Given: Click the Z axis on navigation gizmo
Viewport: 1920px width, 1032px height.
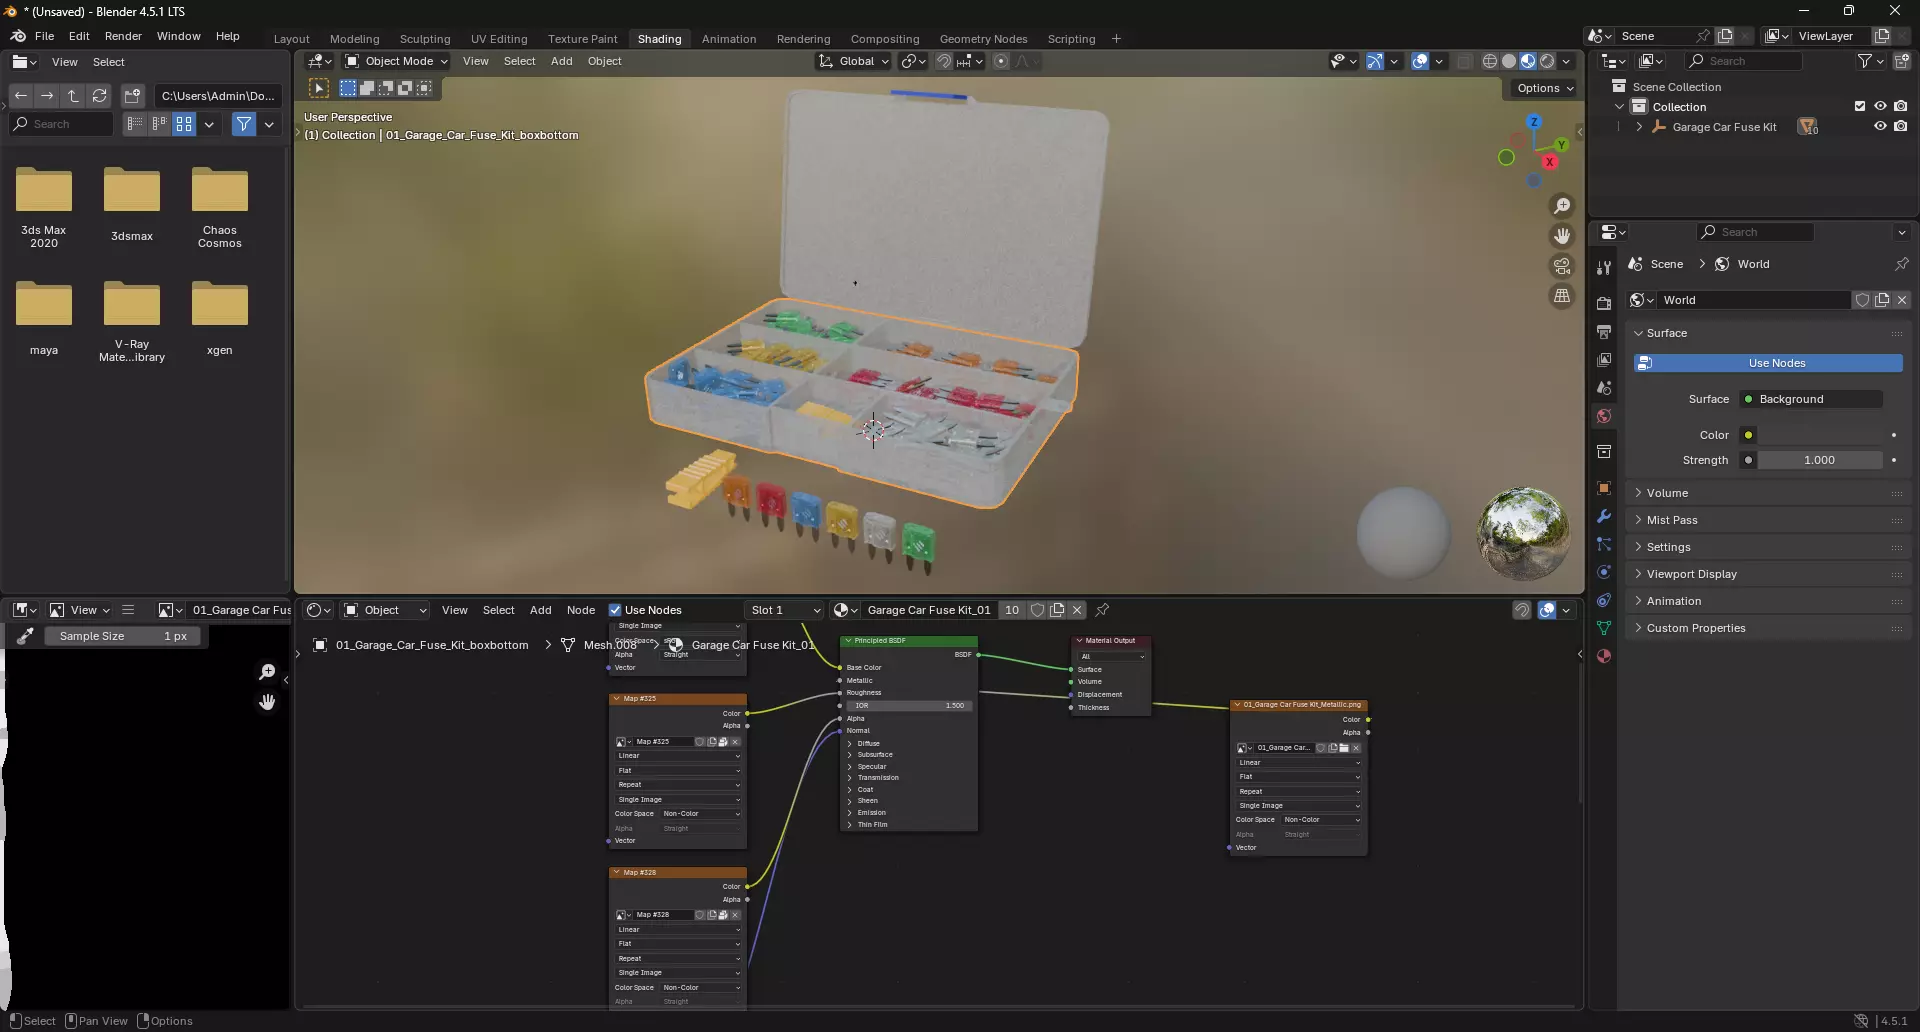Looking at the screenshot, I should point(1533,121).
